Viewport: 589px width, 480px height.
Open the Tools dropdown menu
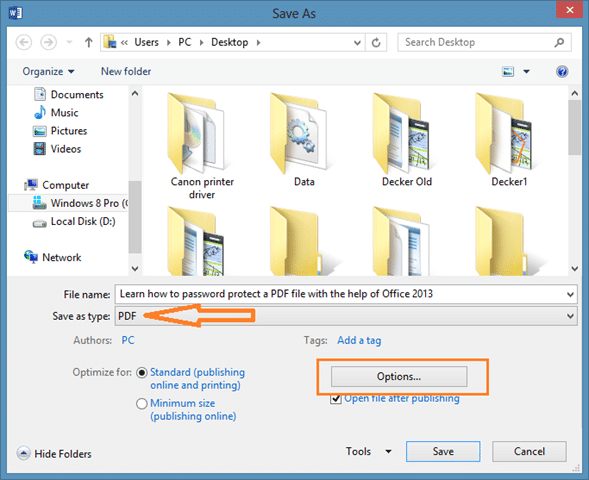coord(368,451)
